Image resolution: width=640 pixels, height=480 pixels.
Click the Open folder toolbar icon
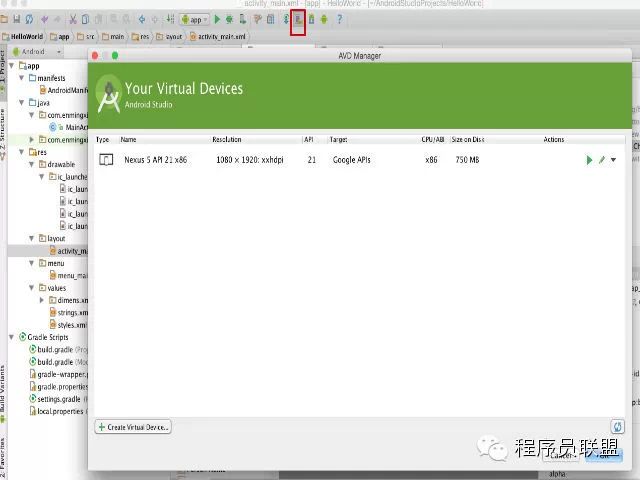point(4,19)
